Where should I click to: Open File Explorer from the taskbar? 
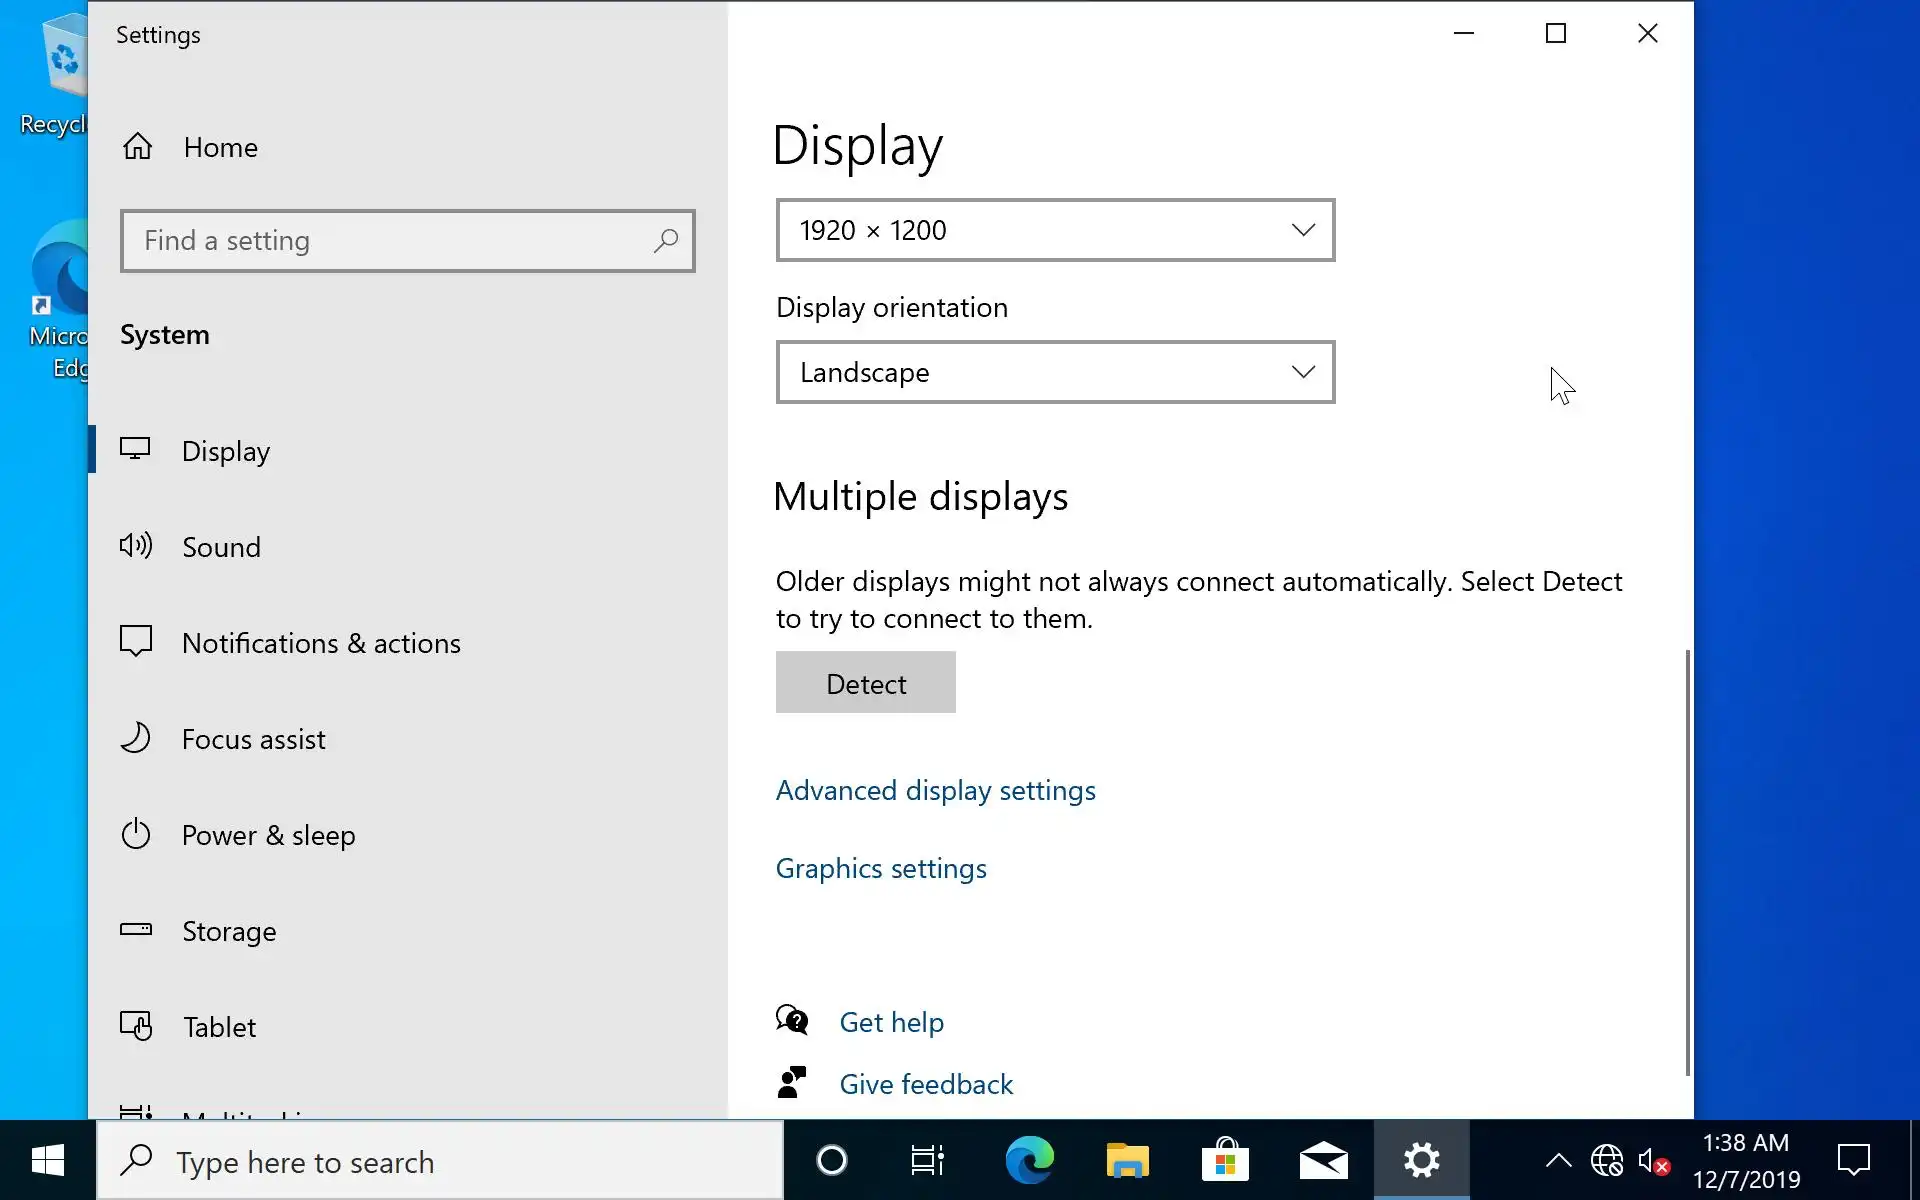pos(1127,1161)
